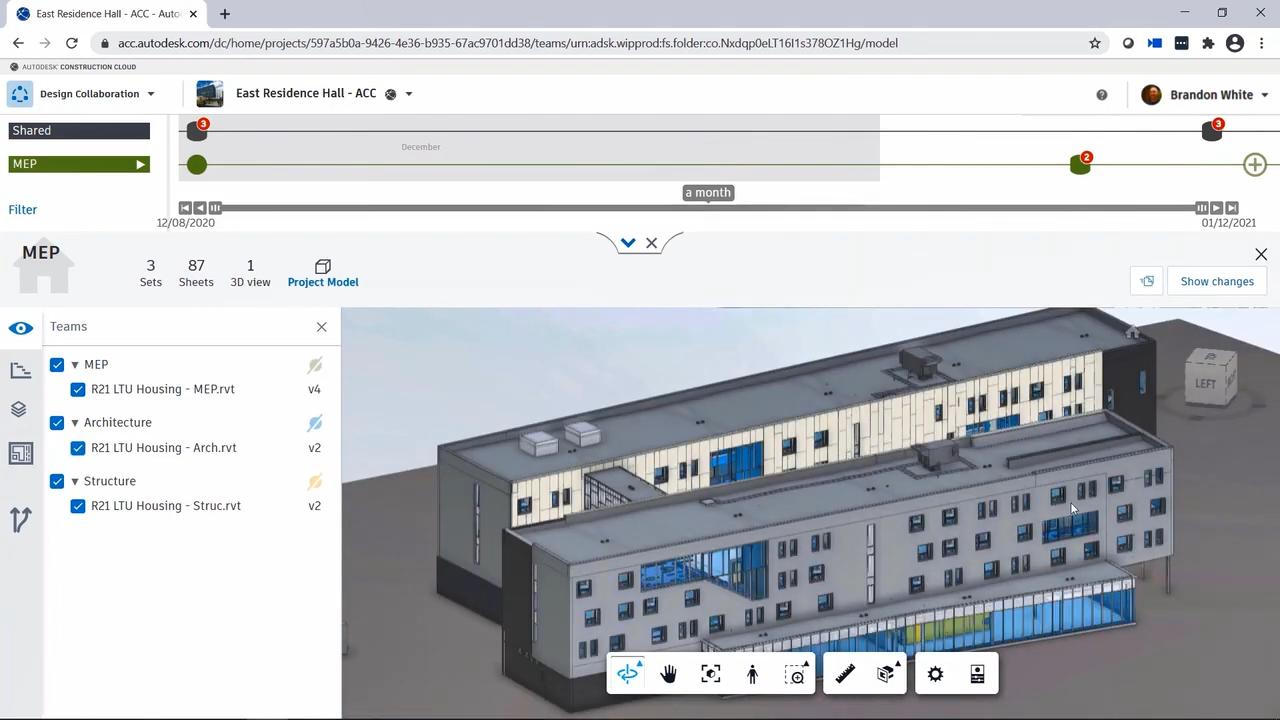Open the Design Collaboration module dropdown

click(x=151, y=94)
